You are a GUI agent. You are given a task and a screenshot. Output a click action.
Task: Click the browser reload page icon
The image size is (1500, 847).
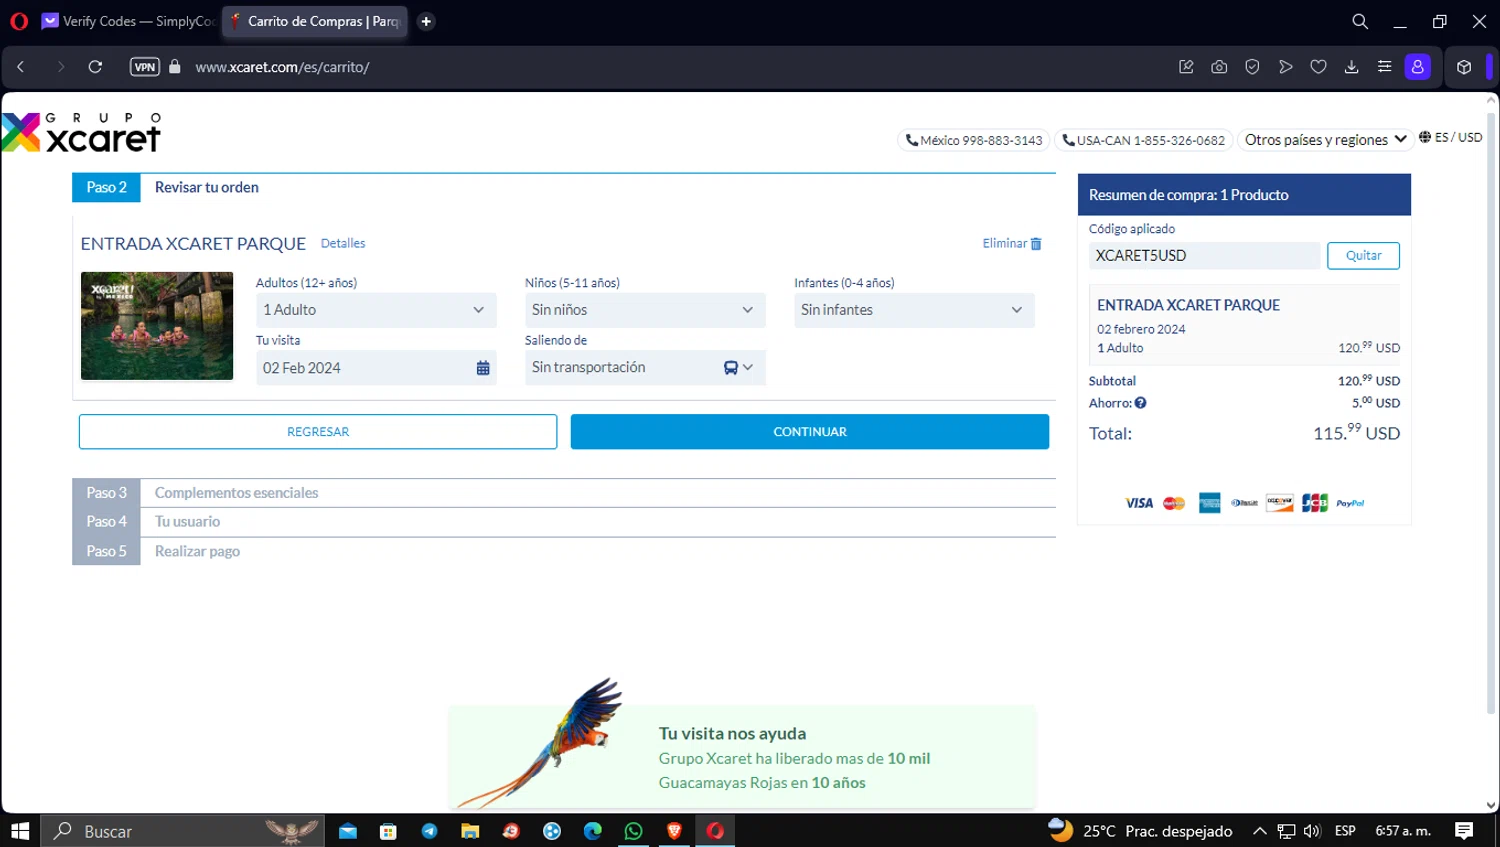click(x=95, y=67)
